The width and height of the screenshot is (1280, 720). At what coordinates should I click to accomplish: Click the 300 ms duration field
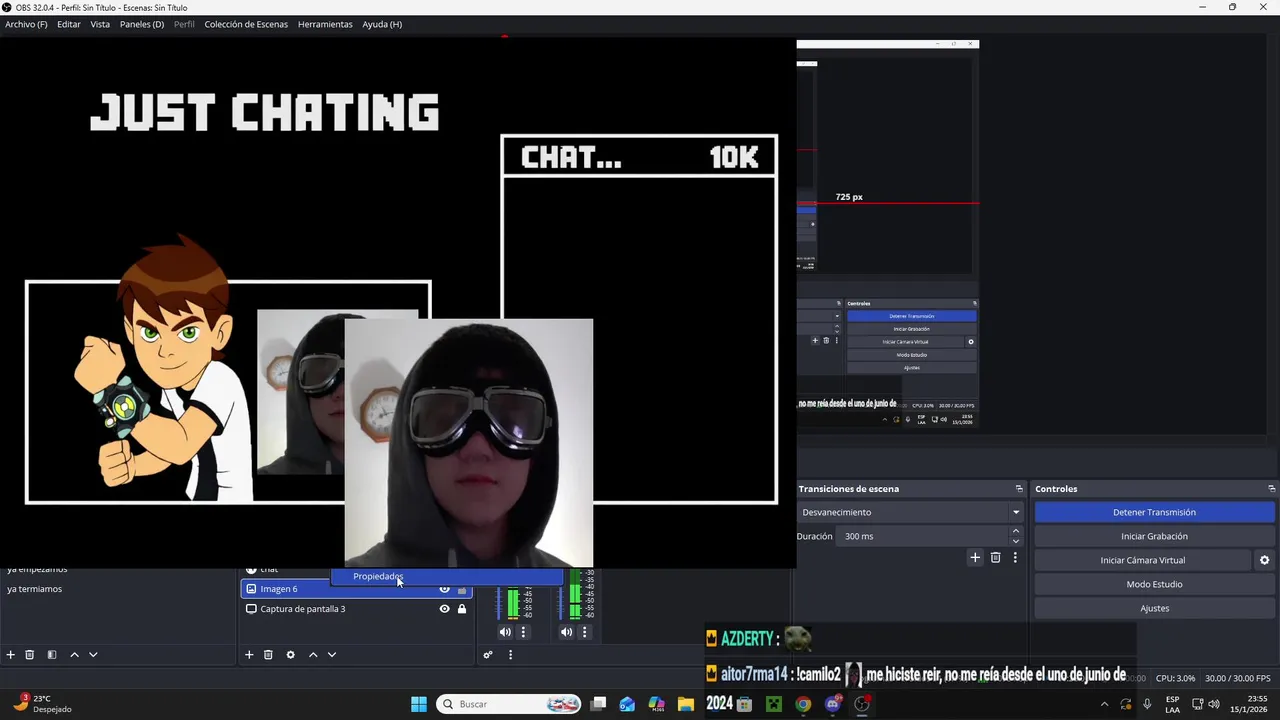924,536
